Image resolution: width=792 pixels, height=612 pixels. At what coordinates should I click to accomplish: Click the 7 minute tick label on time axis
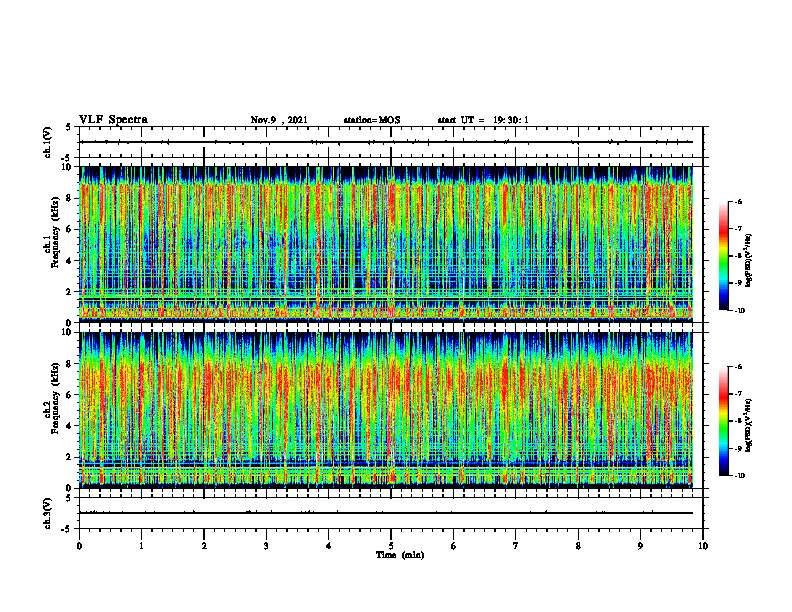coord(516,546)
